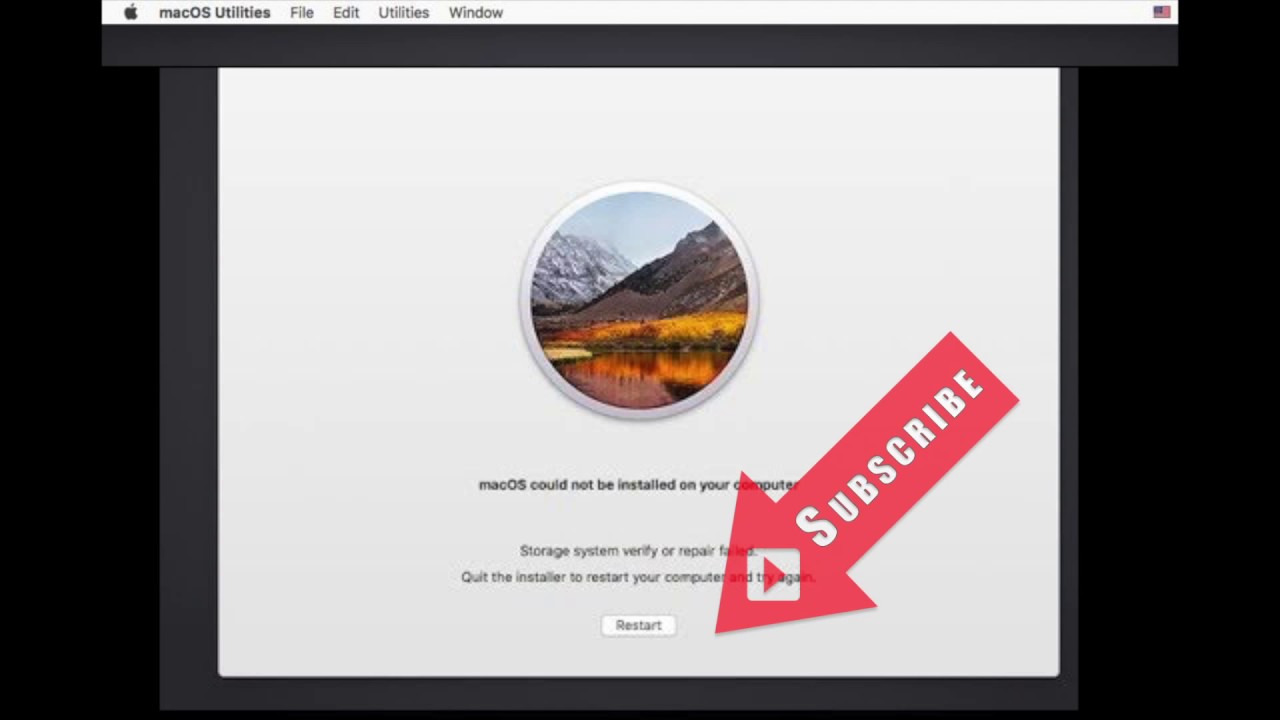
Task: Select the 'Quit the installer to restart' message
Action: click(x=638, y=577)
